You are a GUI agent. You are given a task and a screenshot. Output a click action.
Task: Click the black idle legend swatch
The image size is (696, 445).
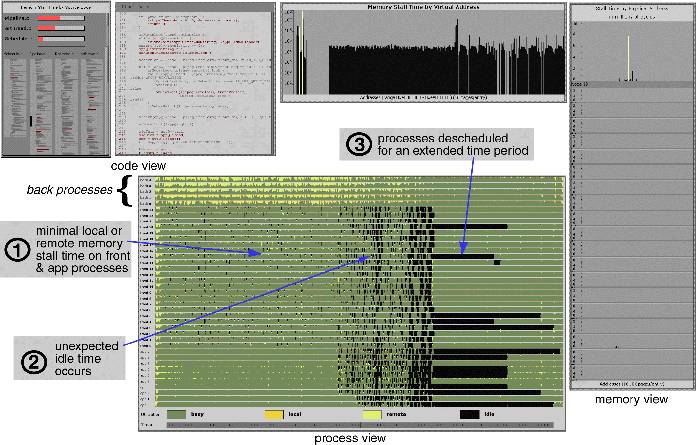click(x=470, y=414)
